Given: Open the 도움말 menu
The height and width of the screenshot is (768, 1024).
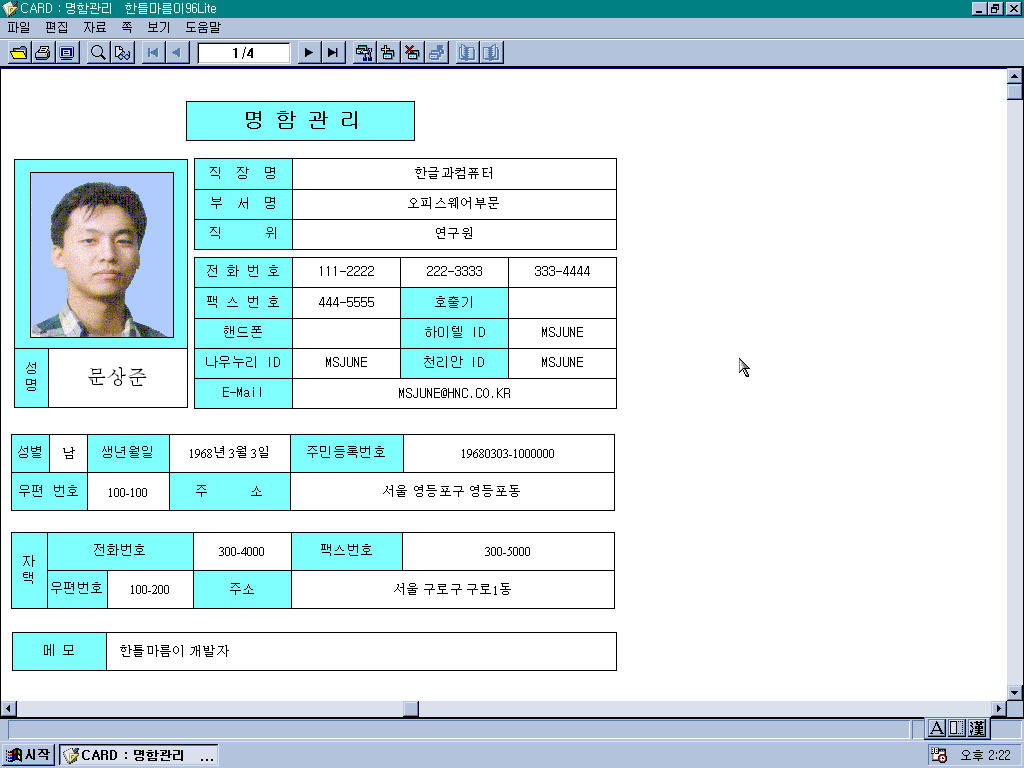Looking at the screenshot, I should (x=203, y=27).
